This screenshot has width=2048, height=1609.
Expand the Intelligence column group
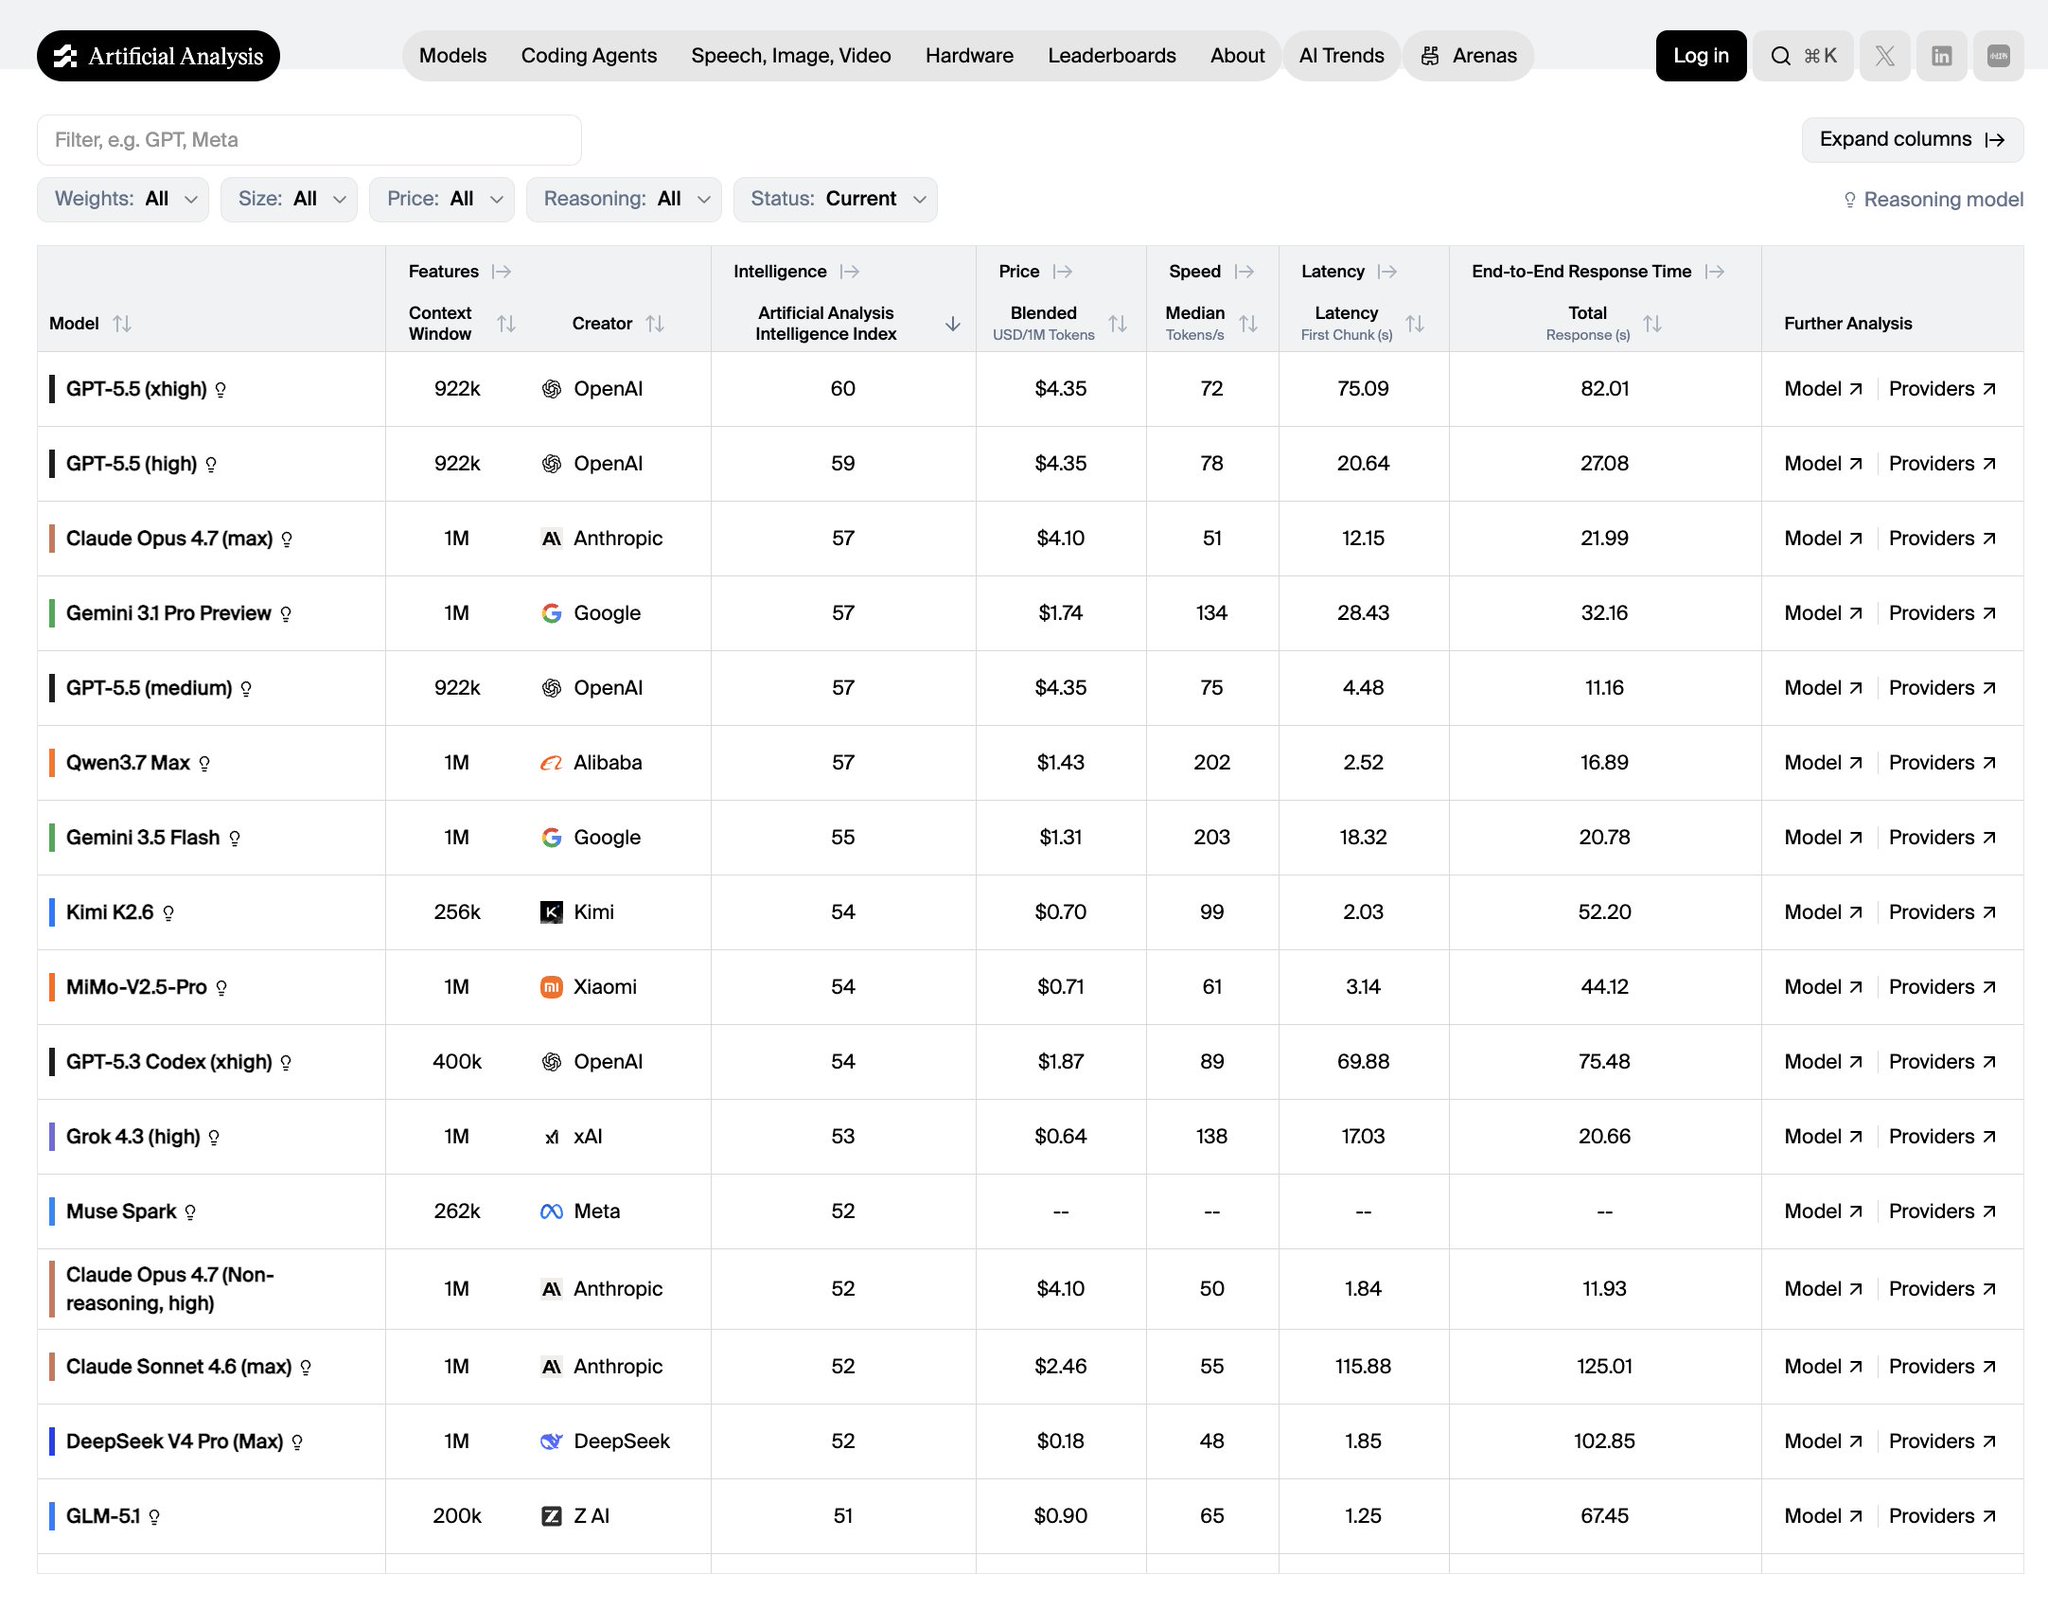[x=850, y=272]
